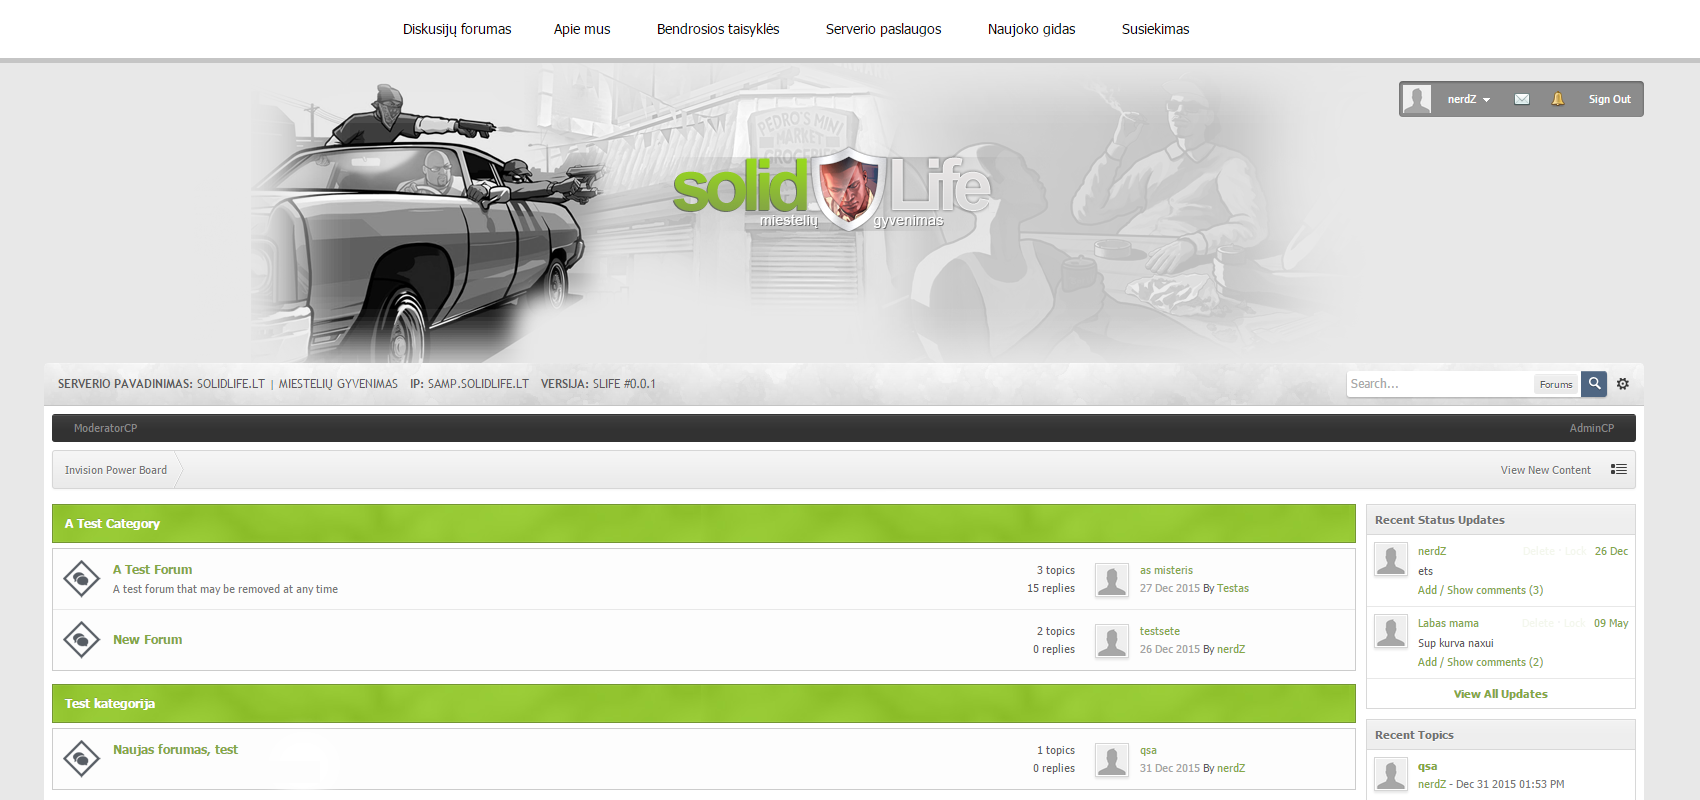Open nerdZ author link on testsete row
Viewport: 1700px width, 800px height.
tap(1231, 649)
